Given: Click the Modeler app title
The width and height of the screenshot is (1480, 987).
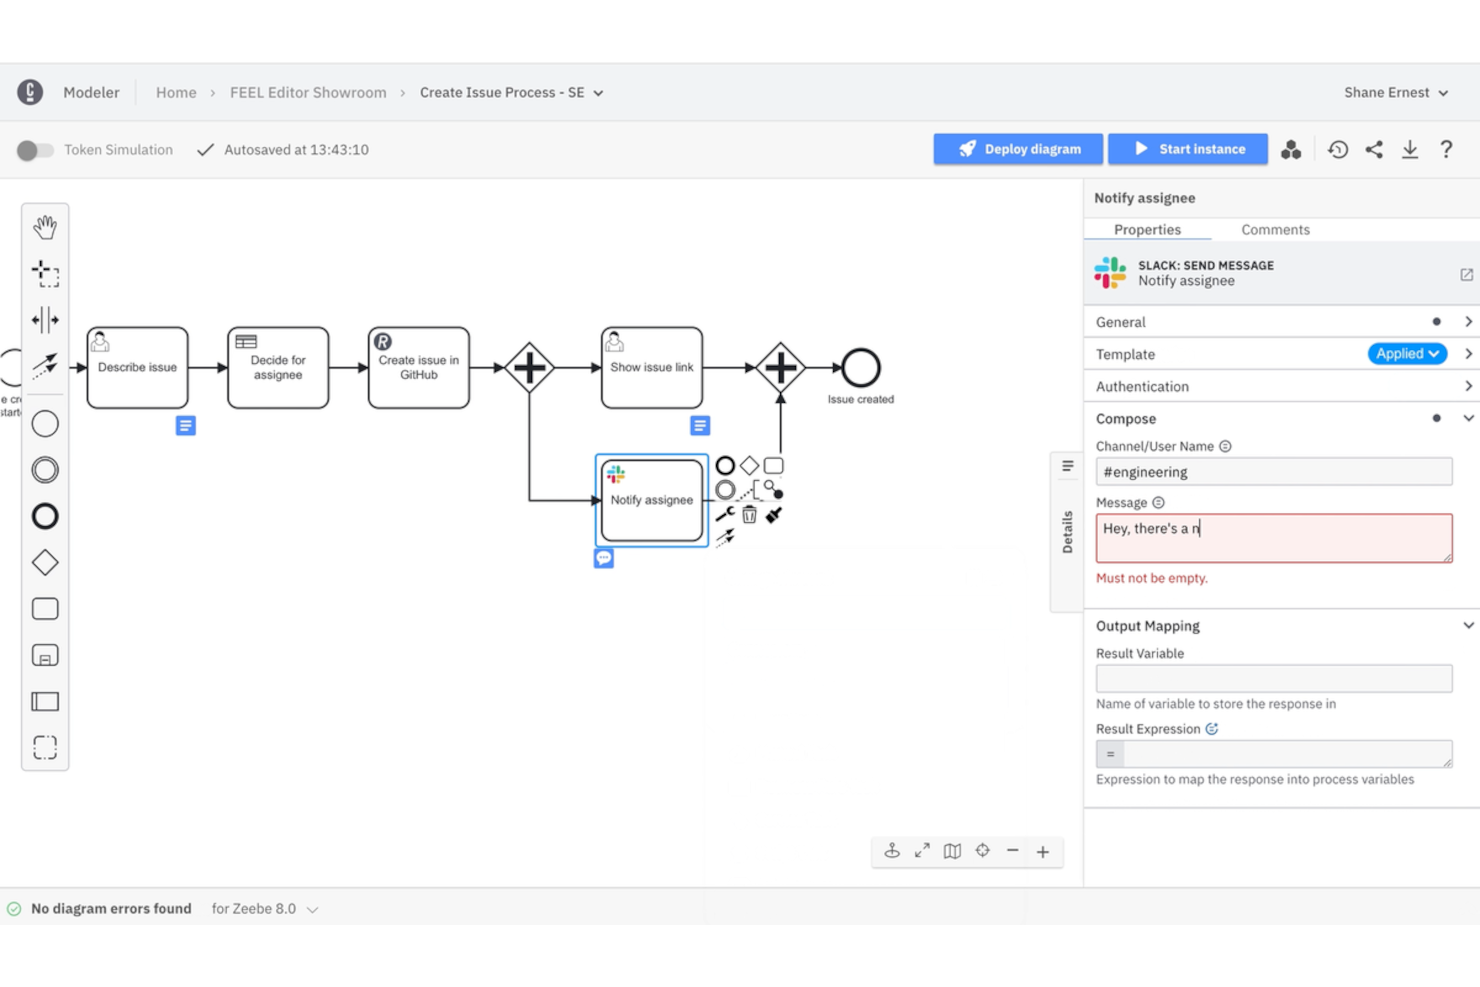Looking at the screenshot, I should pyautogui.click(x=91, y=92).
